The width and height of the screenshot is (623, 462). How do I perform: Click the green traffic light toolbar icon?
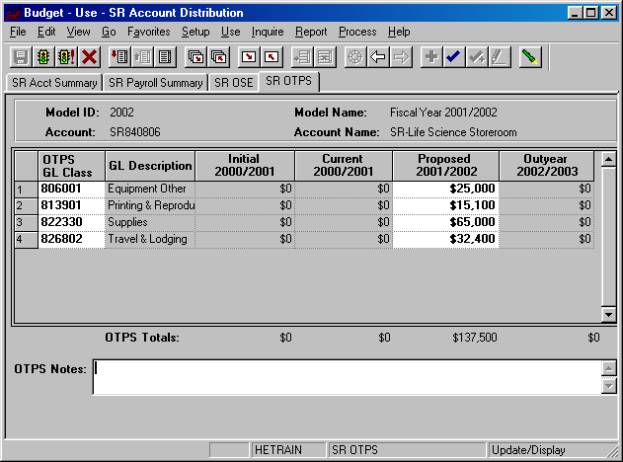tap(42, 59)
